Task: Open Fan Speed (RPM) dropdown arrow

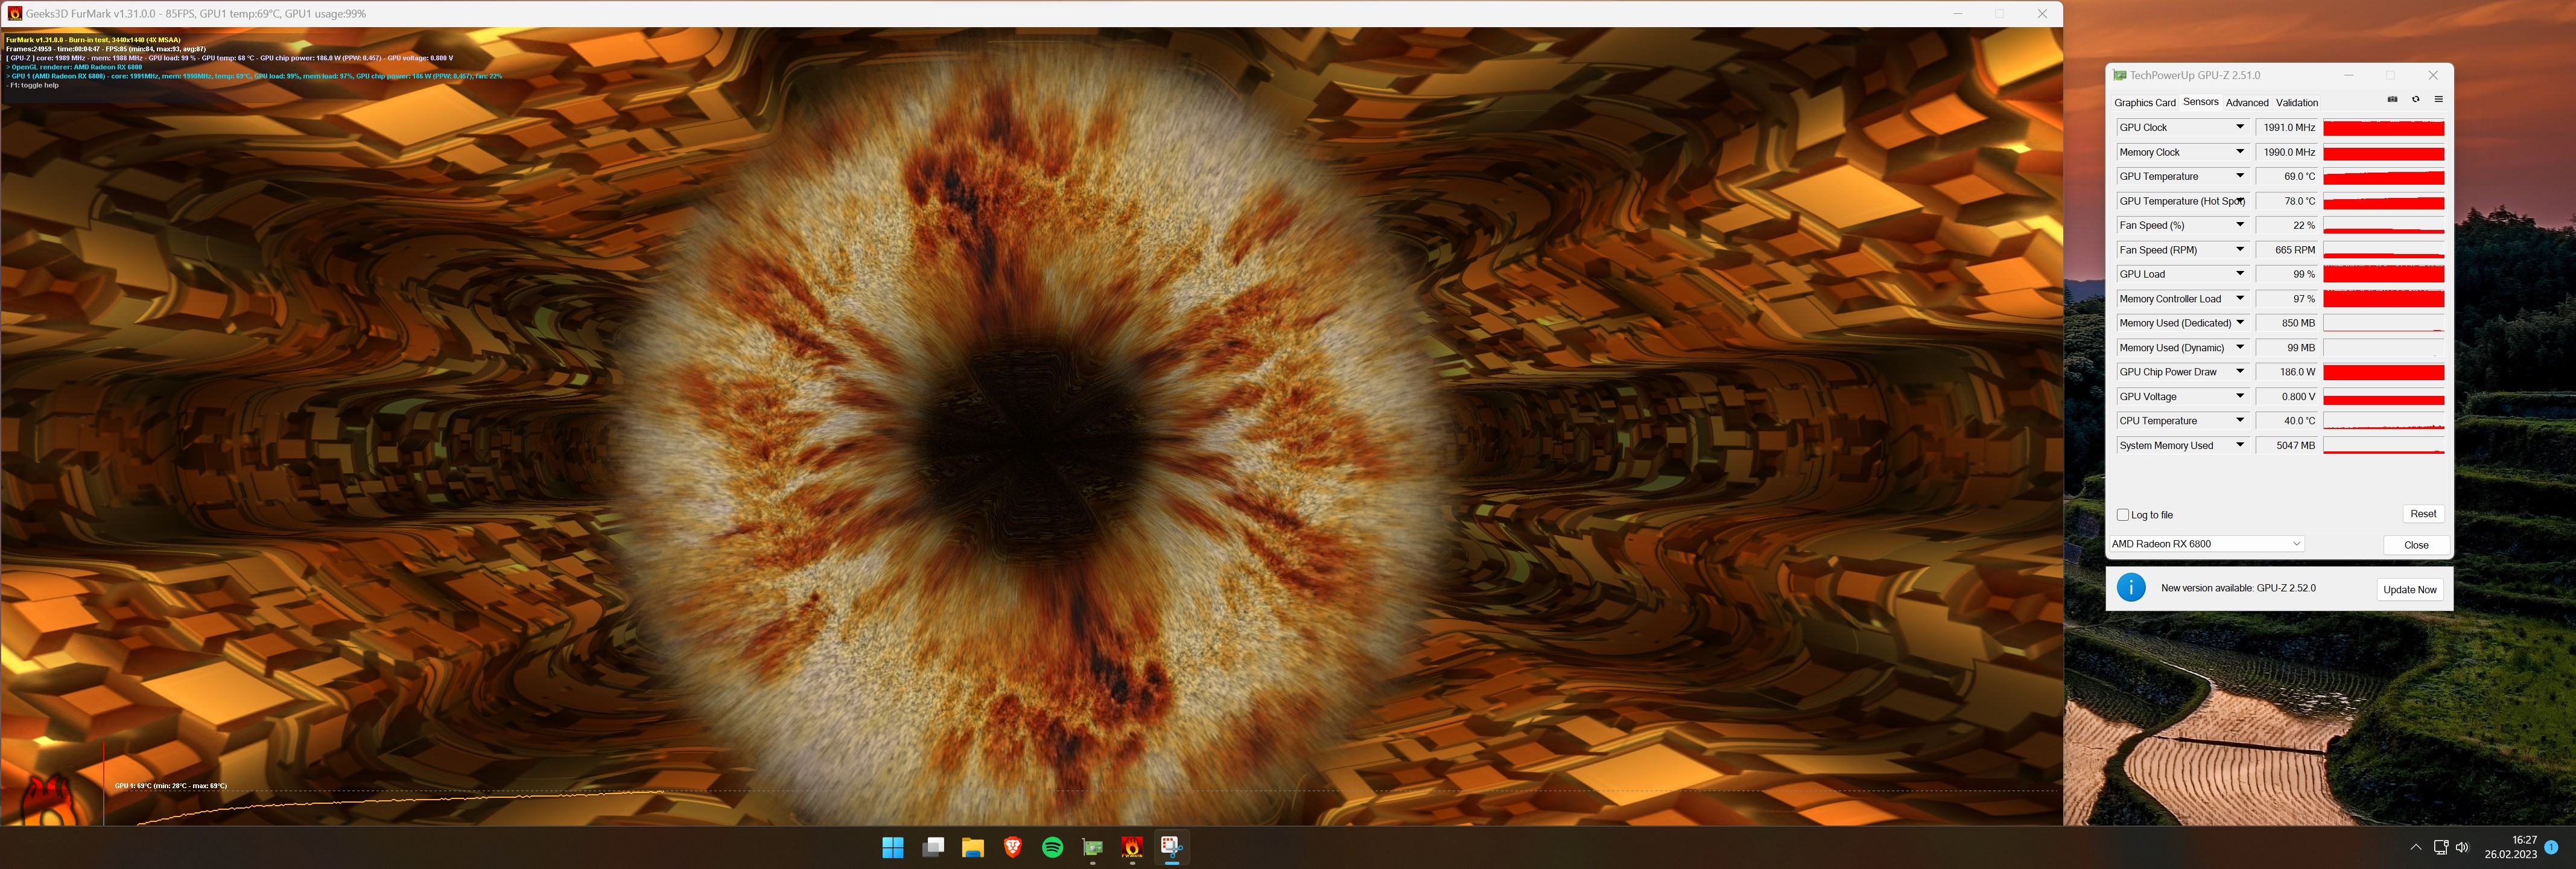Action: pyautogui.click(x=2240, y=250)
